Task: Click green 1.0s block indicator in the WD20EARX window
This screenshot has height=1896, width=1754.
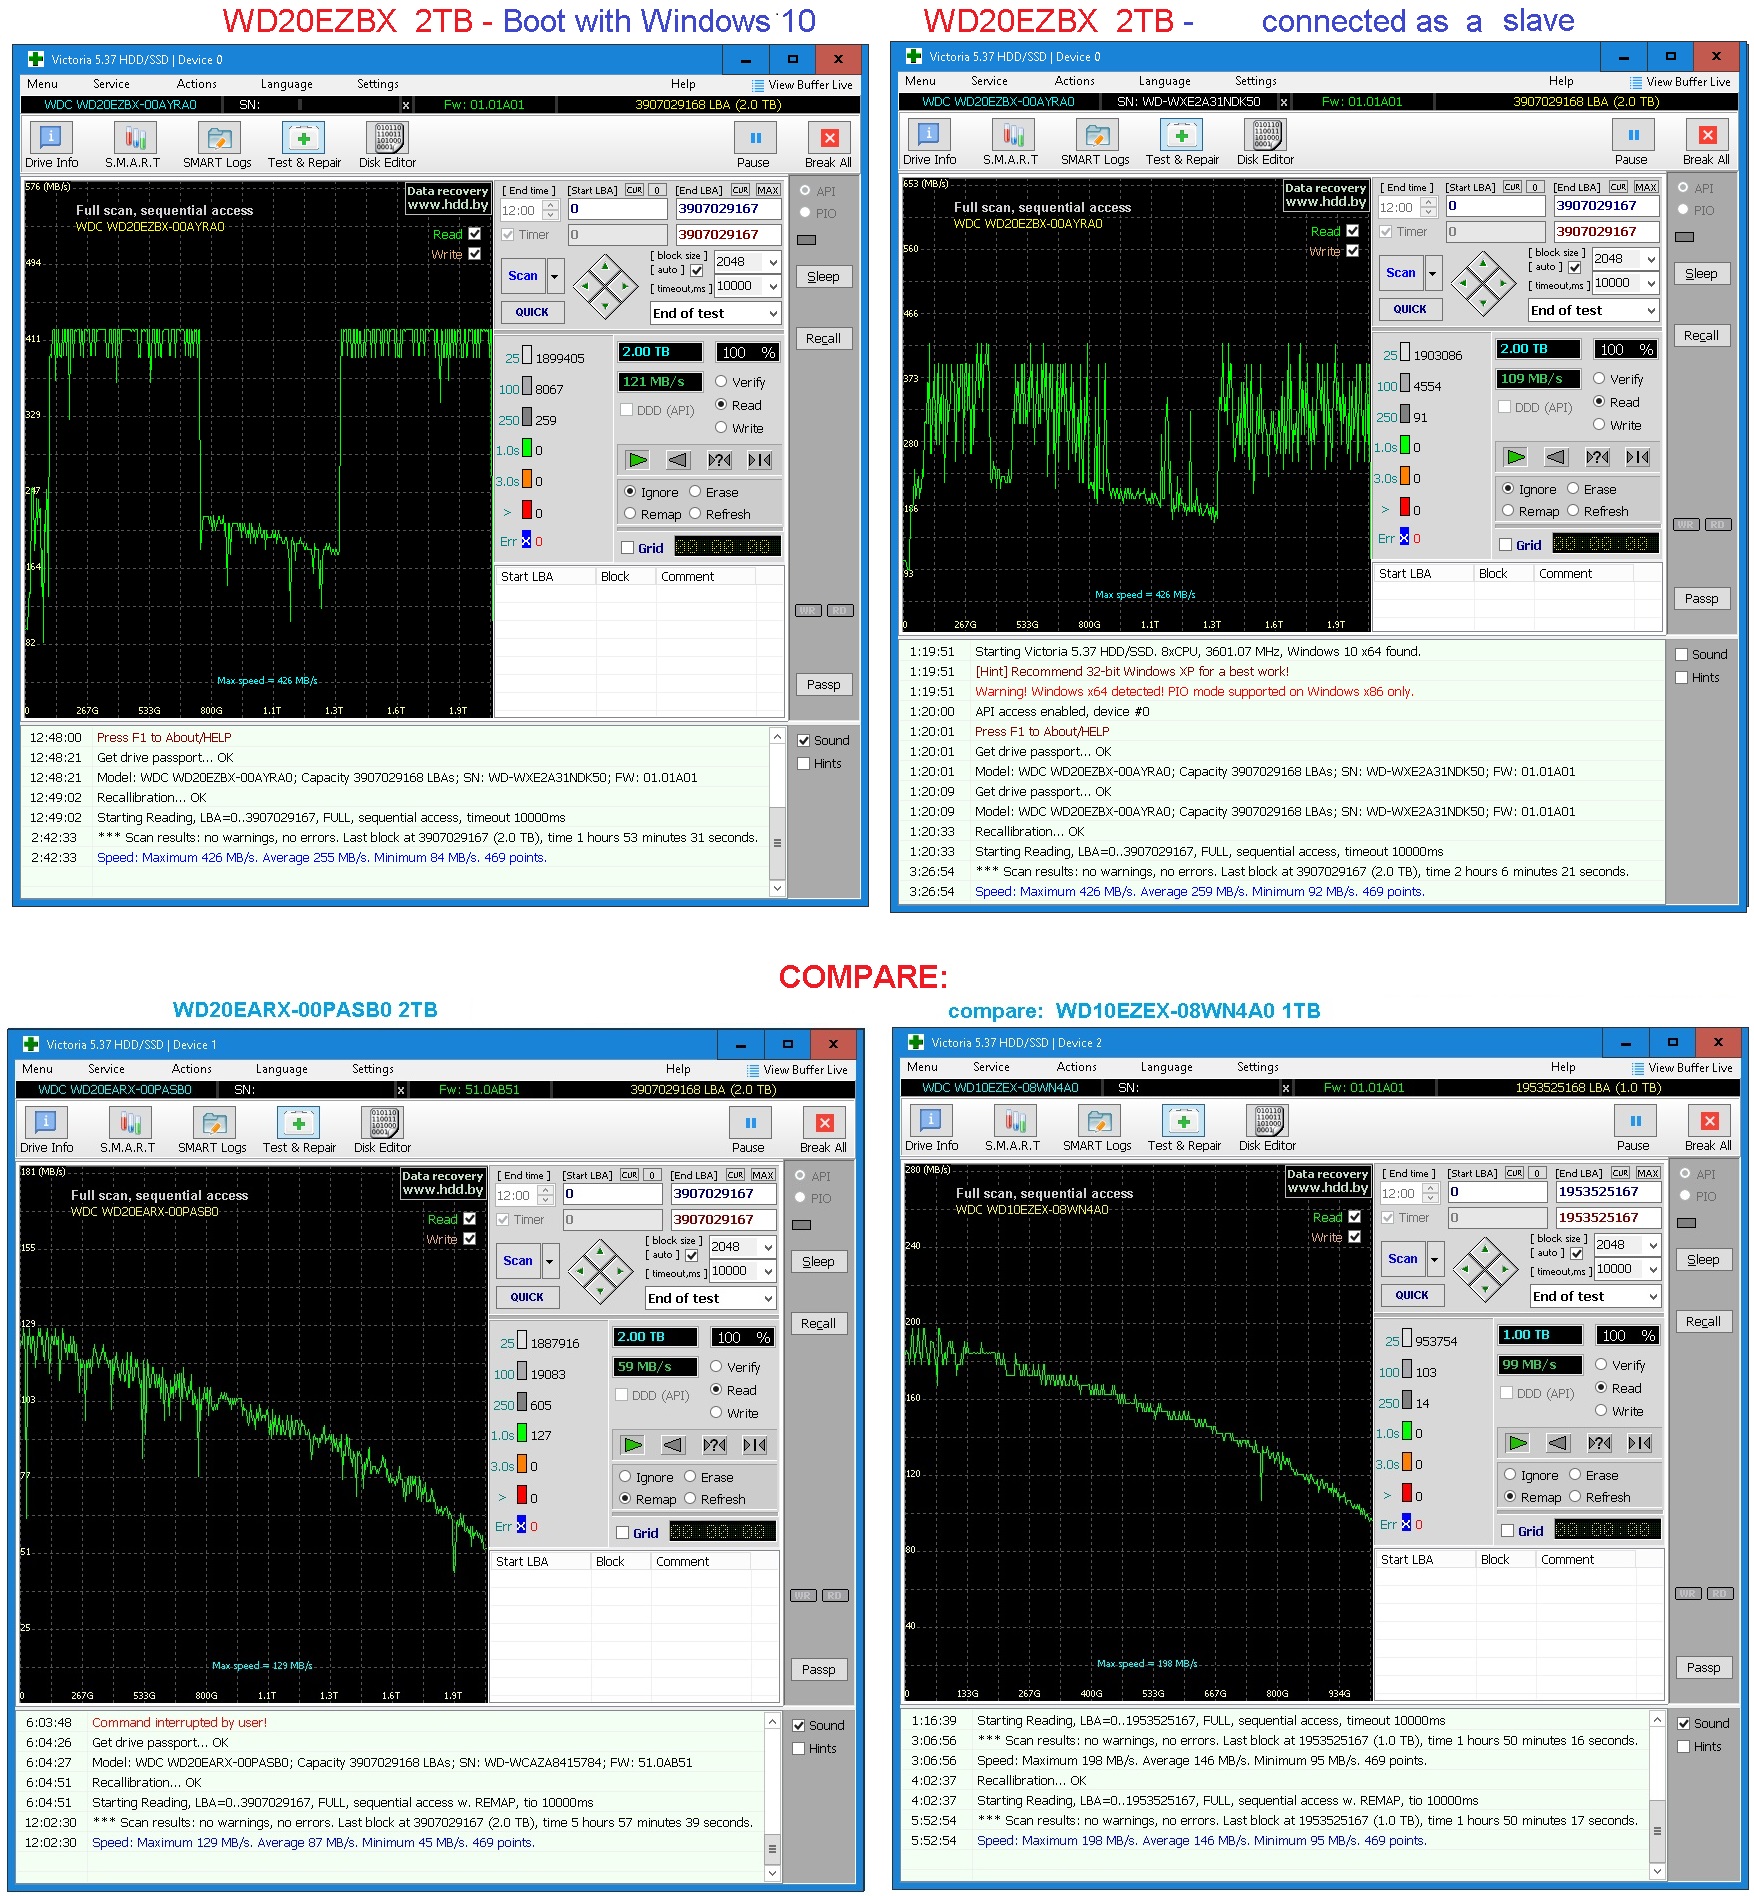Action: click(x=521, y=1434)
